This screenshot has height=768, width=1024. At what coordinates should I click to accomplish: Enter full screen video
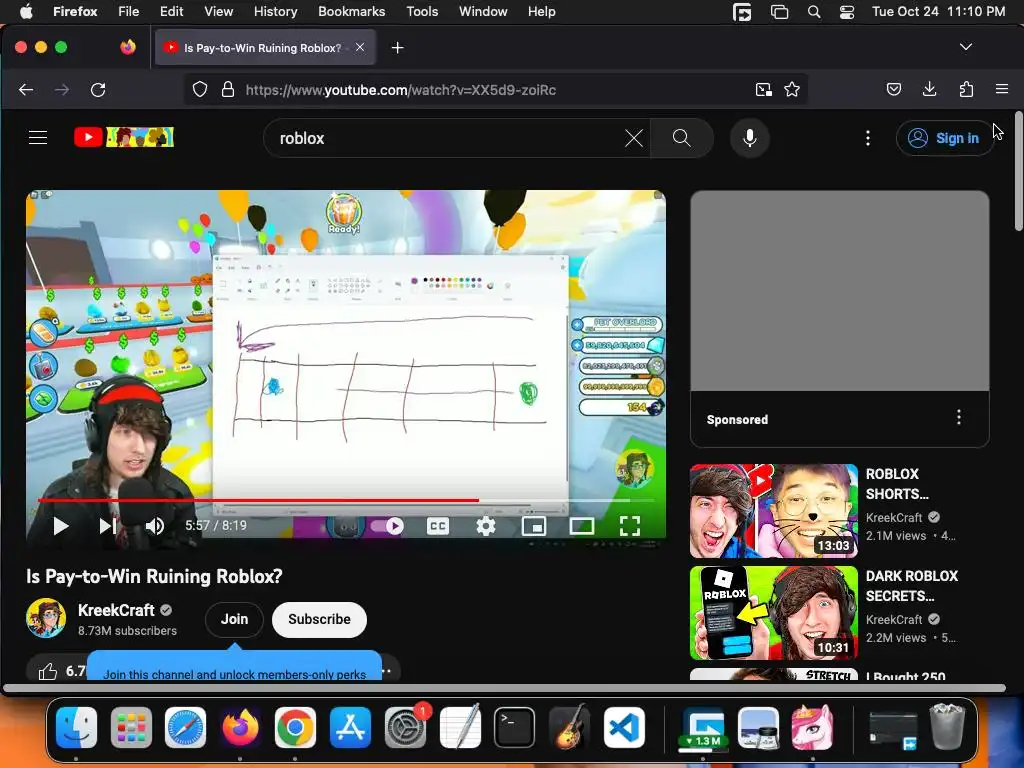coord(630,526)
